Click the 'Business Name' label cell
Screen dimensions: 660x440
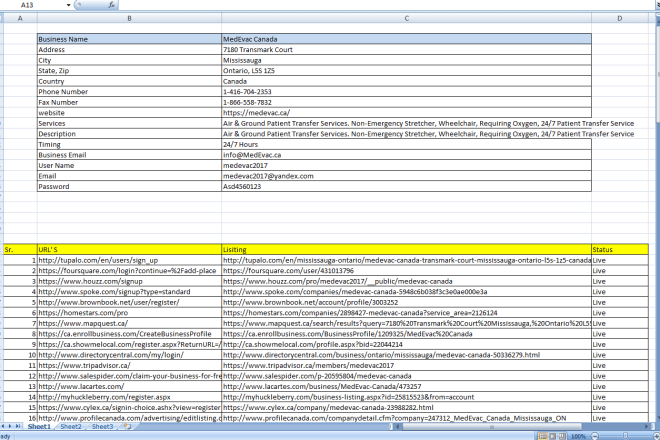[x=129, y=39]
